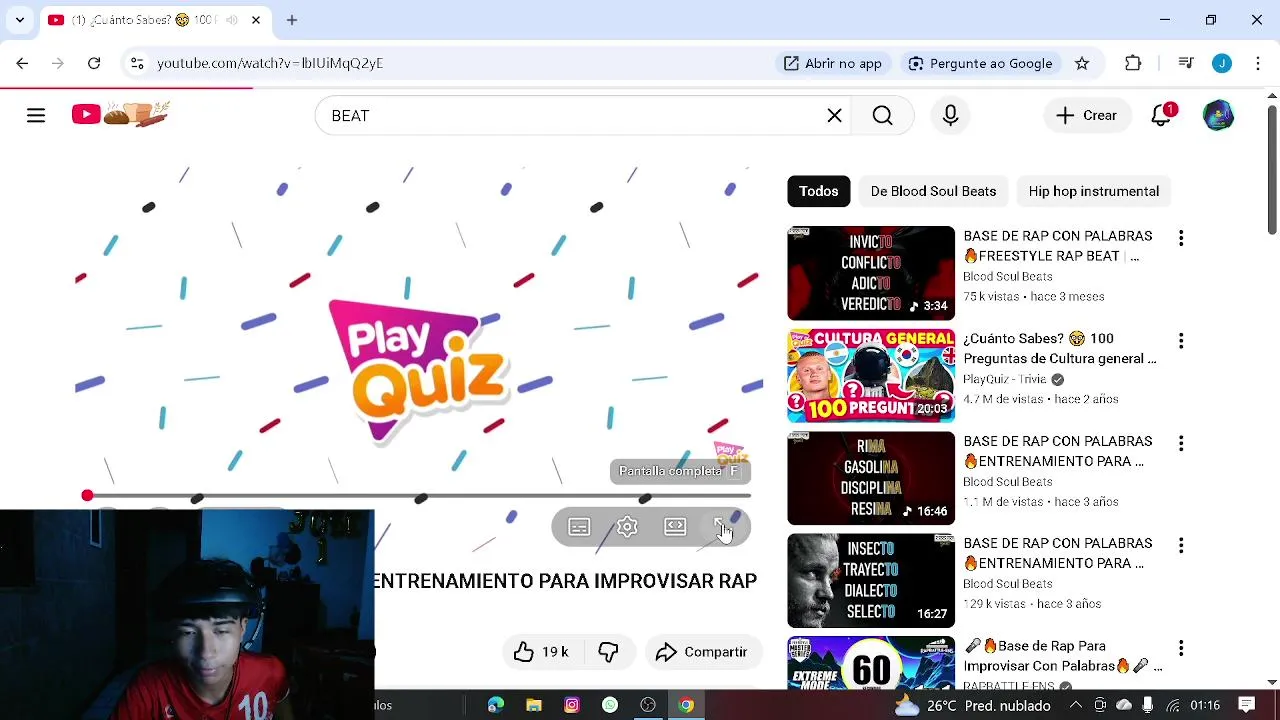Run search with the magnifier button

point(882,116)
